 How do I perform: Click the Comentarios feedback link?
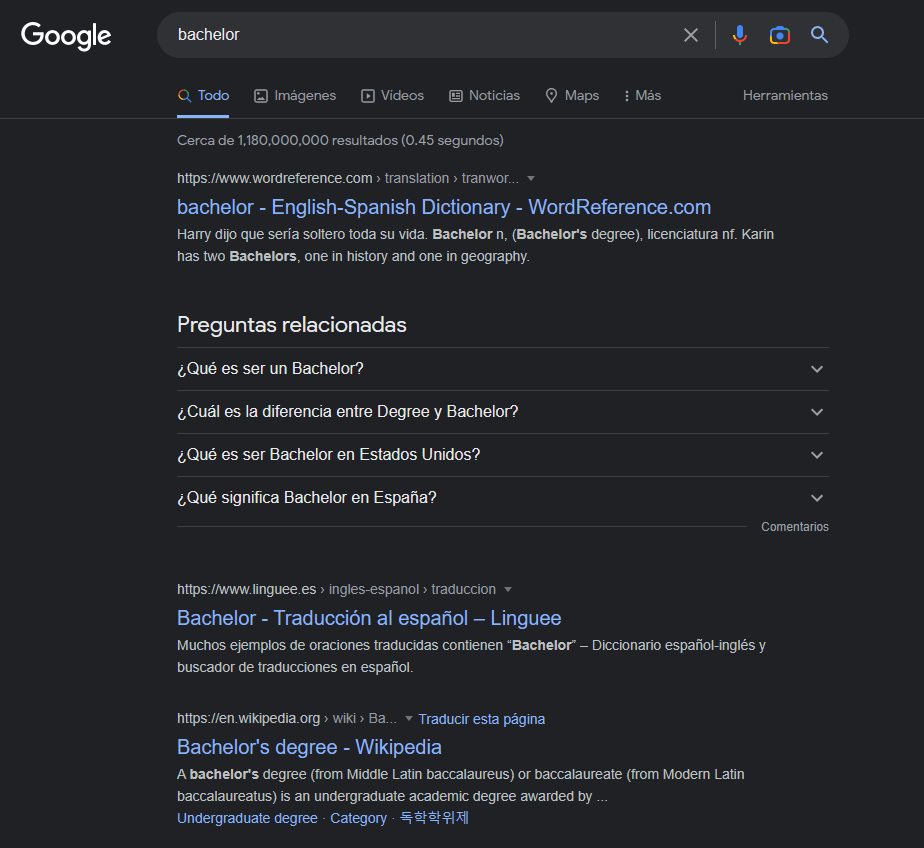(x=794, y=527)
